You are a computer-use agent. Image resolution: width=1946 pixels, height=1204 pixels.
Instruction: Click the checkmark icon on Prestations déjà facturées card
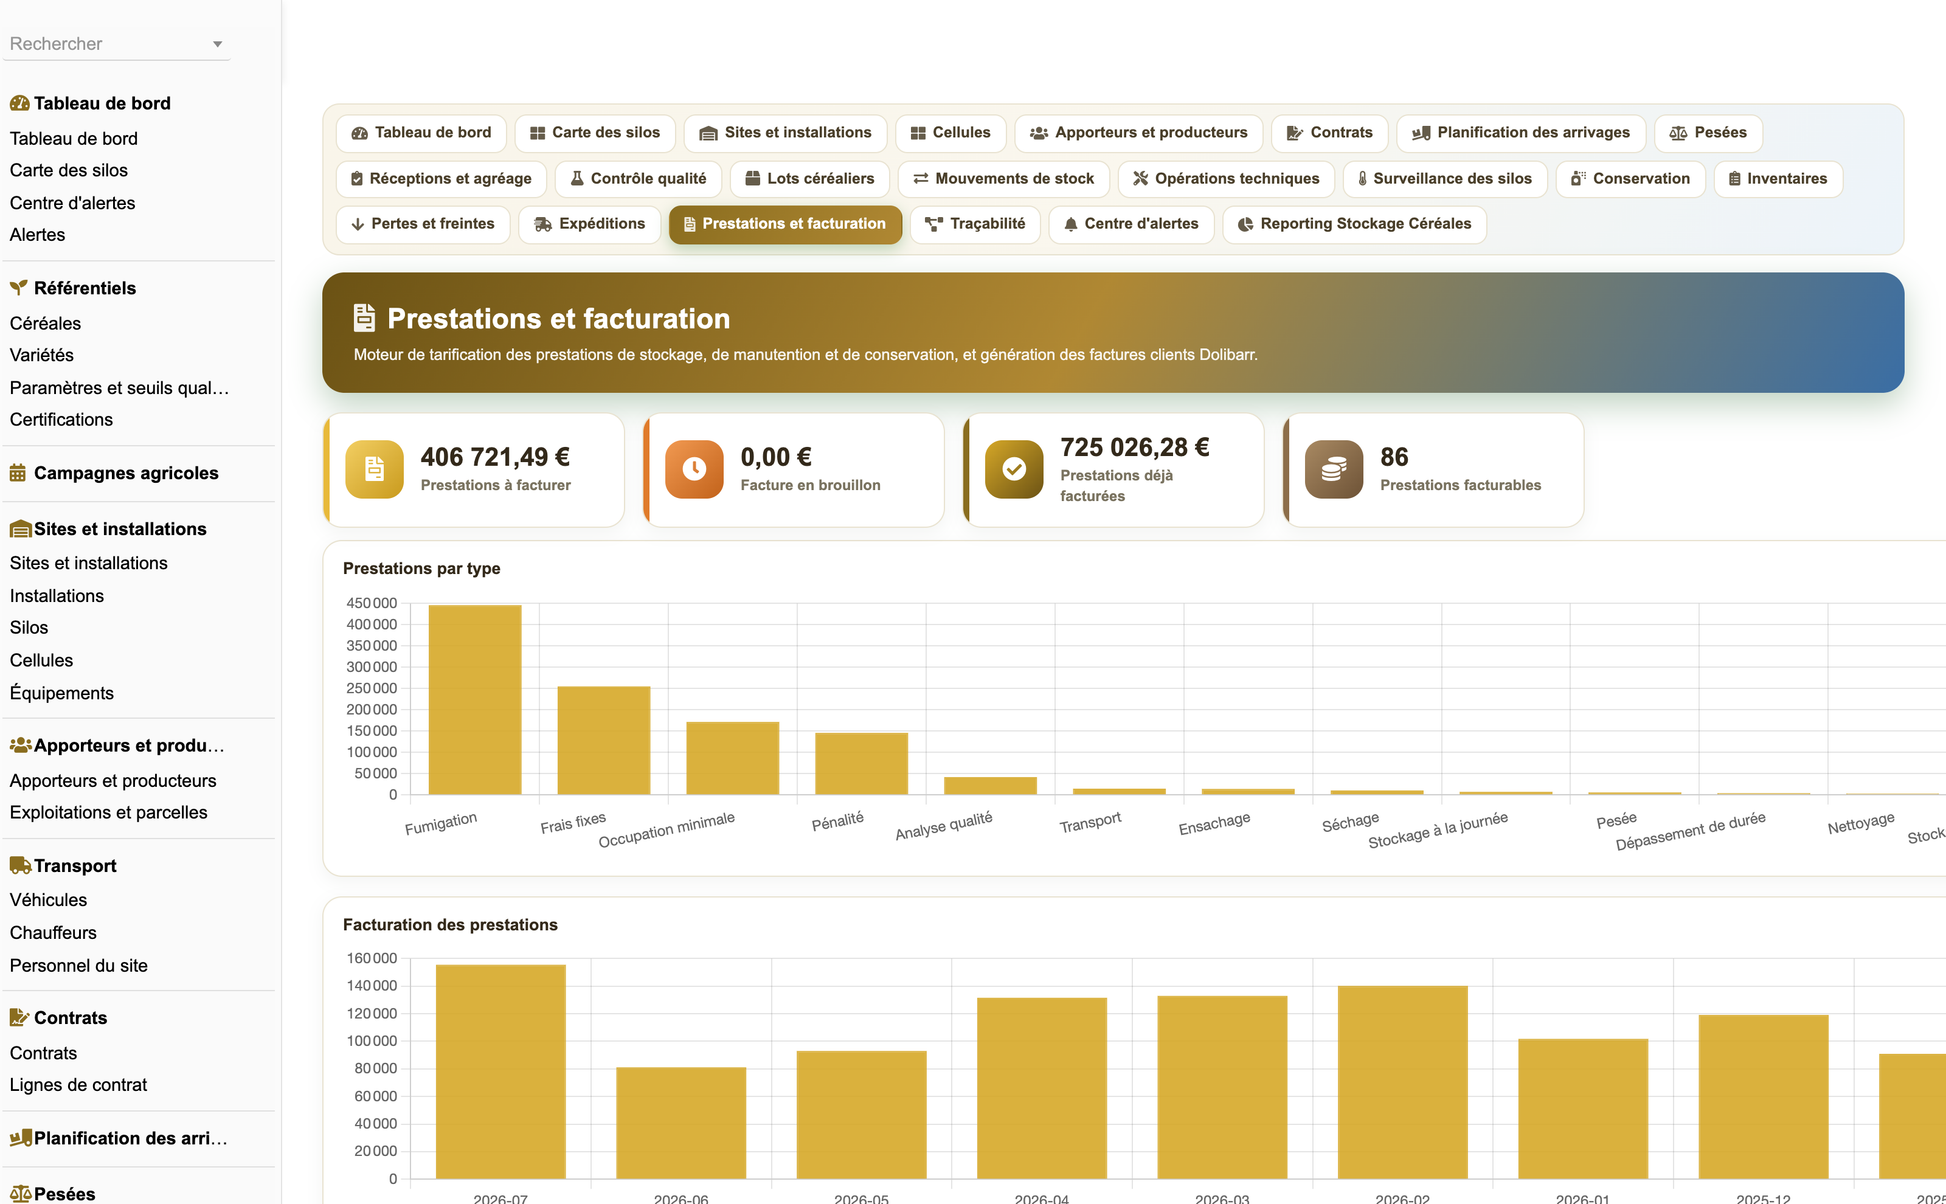click(x=1014, y=469)
